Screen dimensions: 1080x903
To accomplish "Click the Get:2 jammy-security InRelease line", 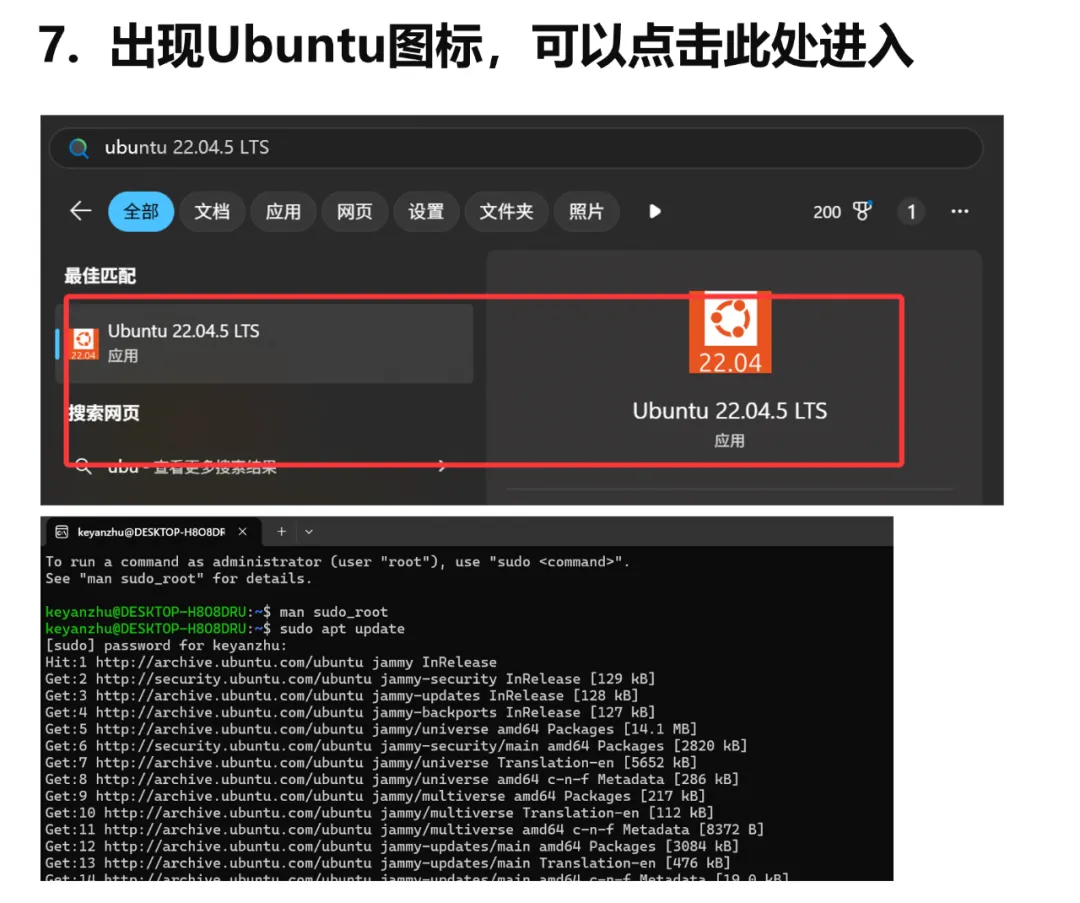I will [x=350, y=679].
